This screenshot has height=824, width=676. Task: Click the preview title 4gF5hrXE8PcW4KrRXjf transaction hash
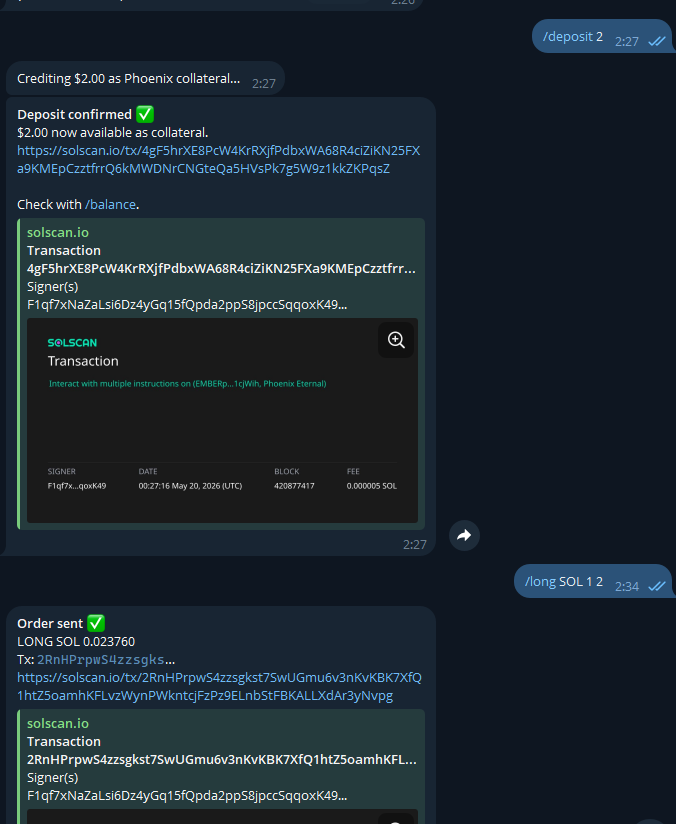coord(221,269)
